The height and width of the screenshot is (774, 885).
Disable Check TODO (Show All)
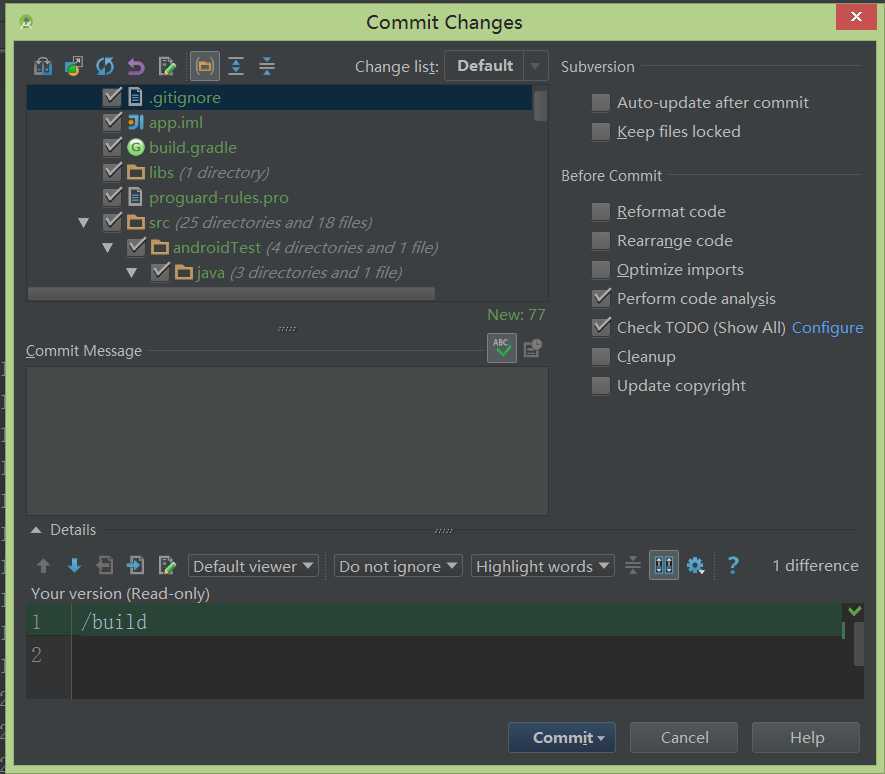point(601,327)
